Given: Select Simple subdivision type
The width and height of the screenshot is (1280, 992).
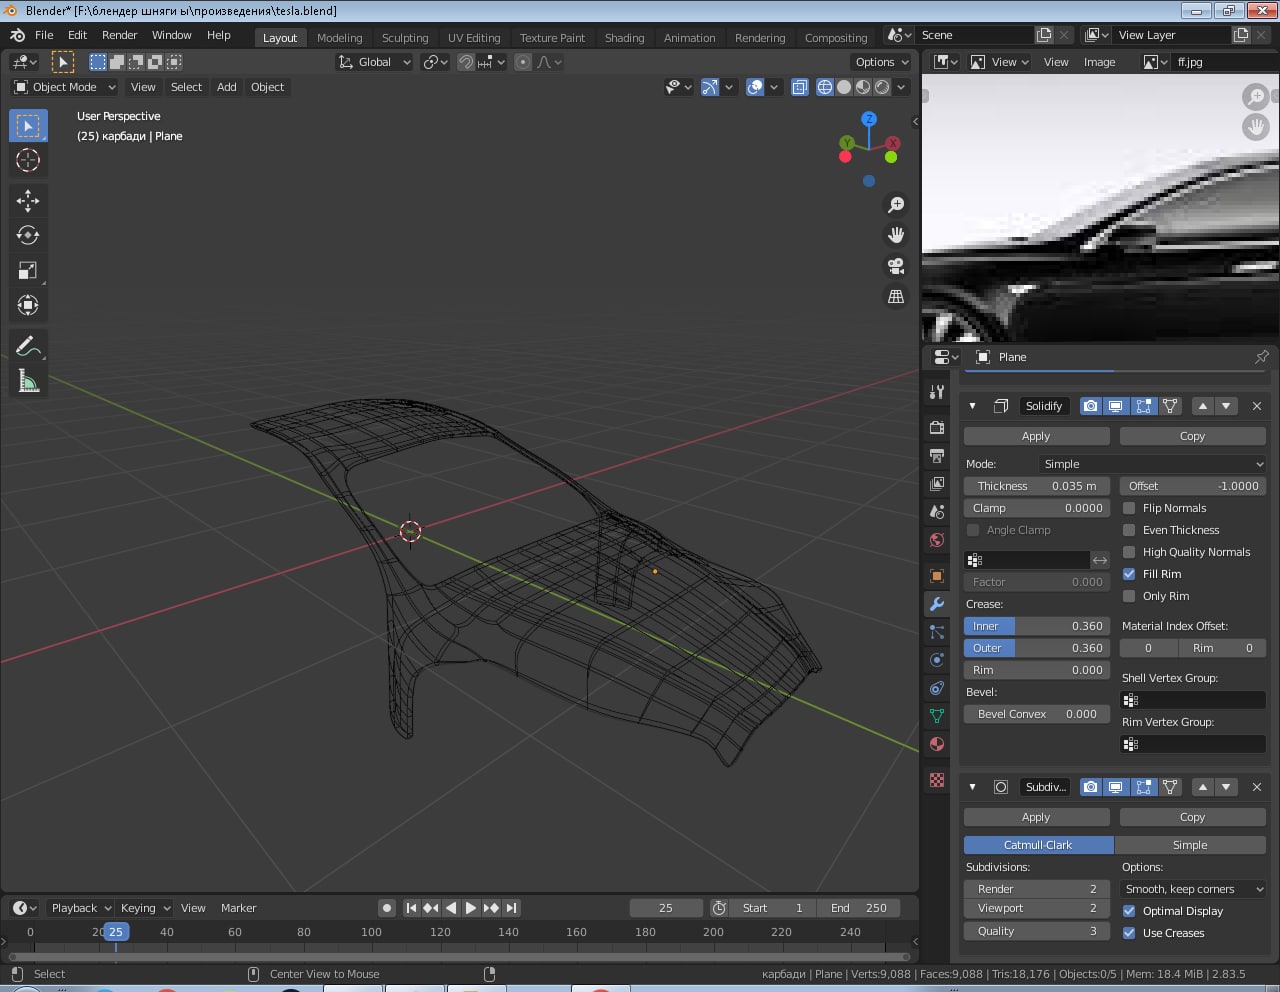Looking at the screenshot, I should [1190, 845].
